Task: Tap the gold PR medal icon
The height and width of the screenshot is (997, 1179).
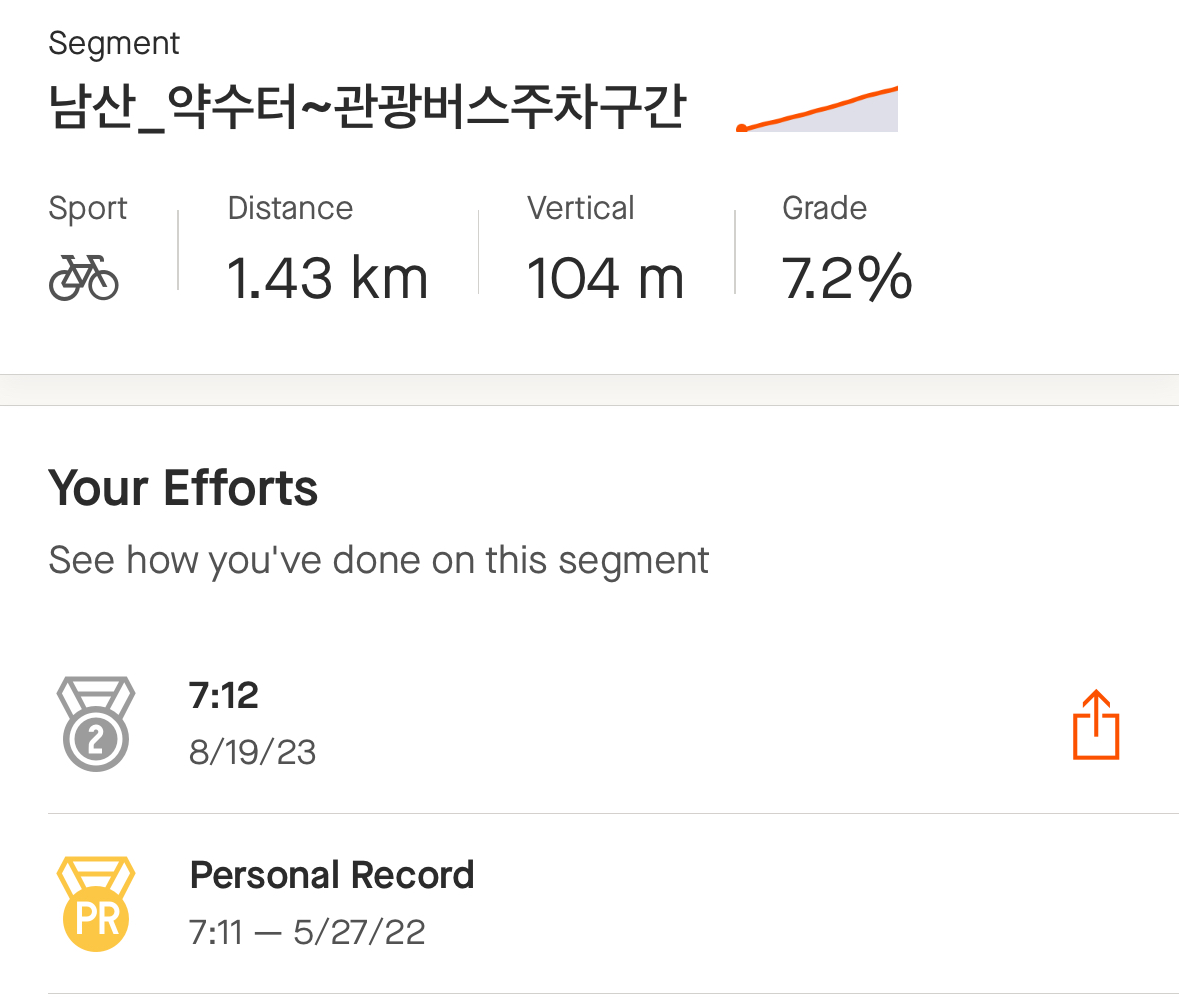Action: (95, 904)
